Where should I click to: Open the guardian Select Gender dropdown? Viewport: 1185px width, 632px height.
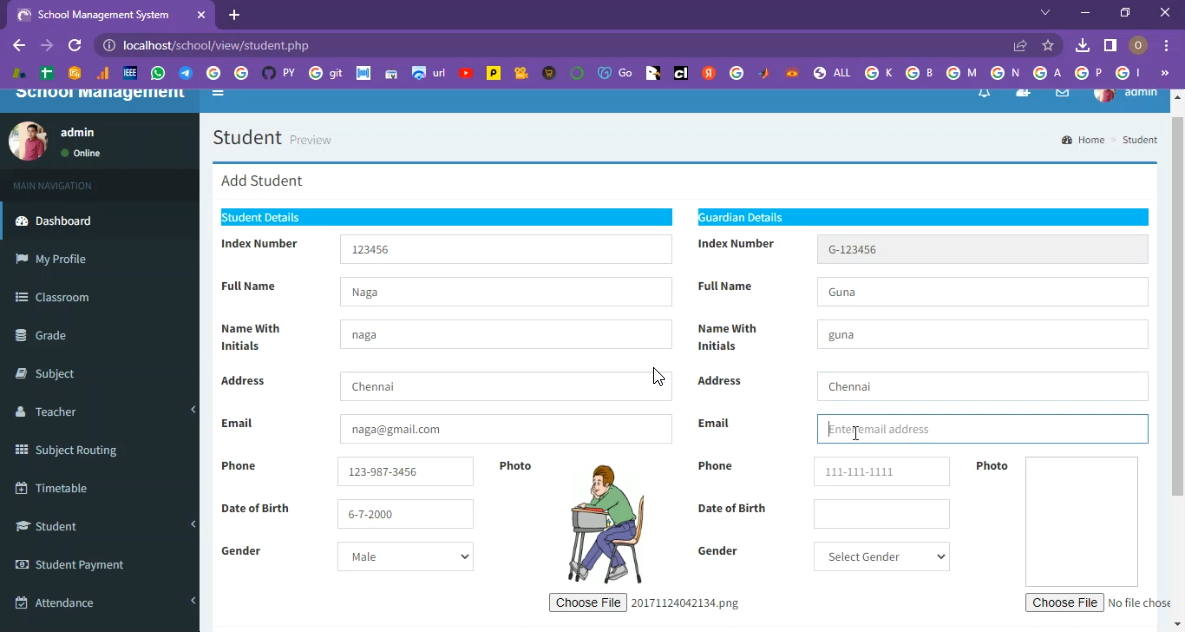[x=881, y=557]
